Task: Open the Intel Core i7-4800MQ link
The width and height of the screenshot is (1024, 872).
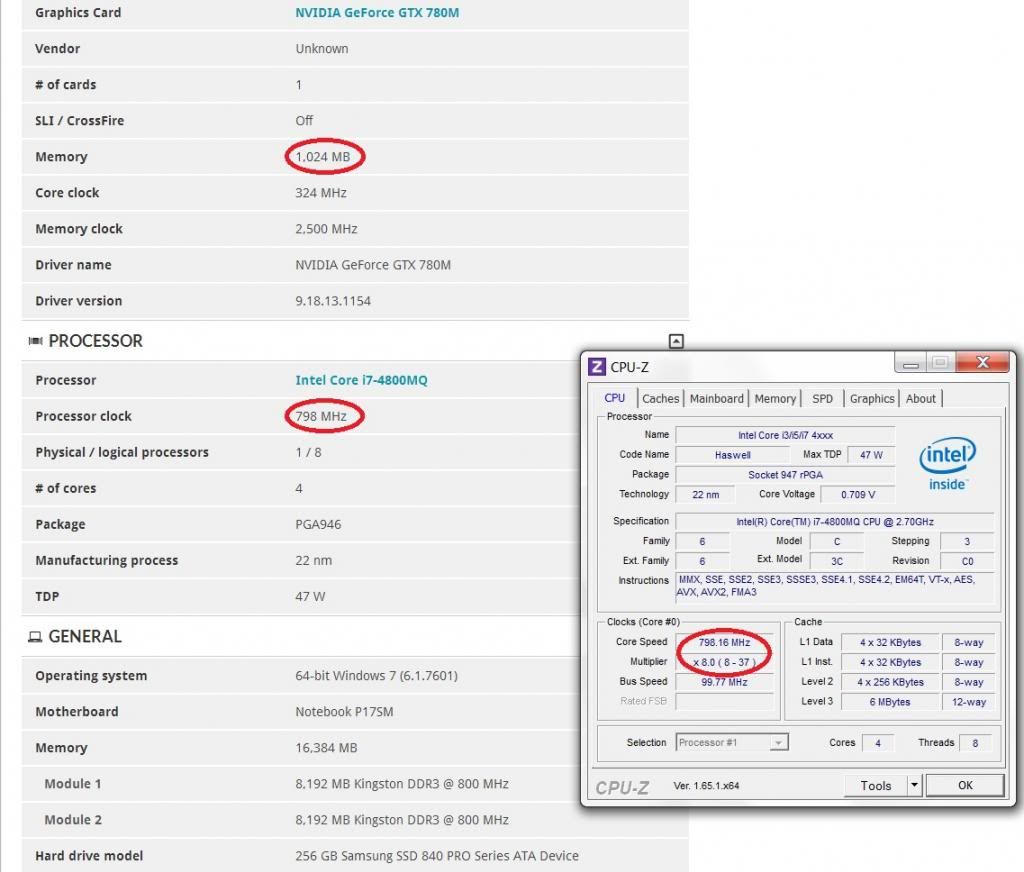Action: point(361,380)
